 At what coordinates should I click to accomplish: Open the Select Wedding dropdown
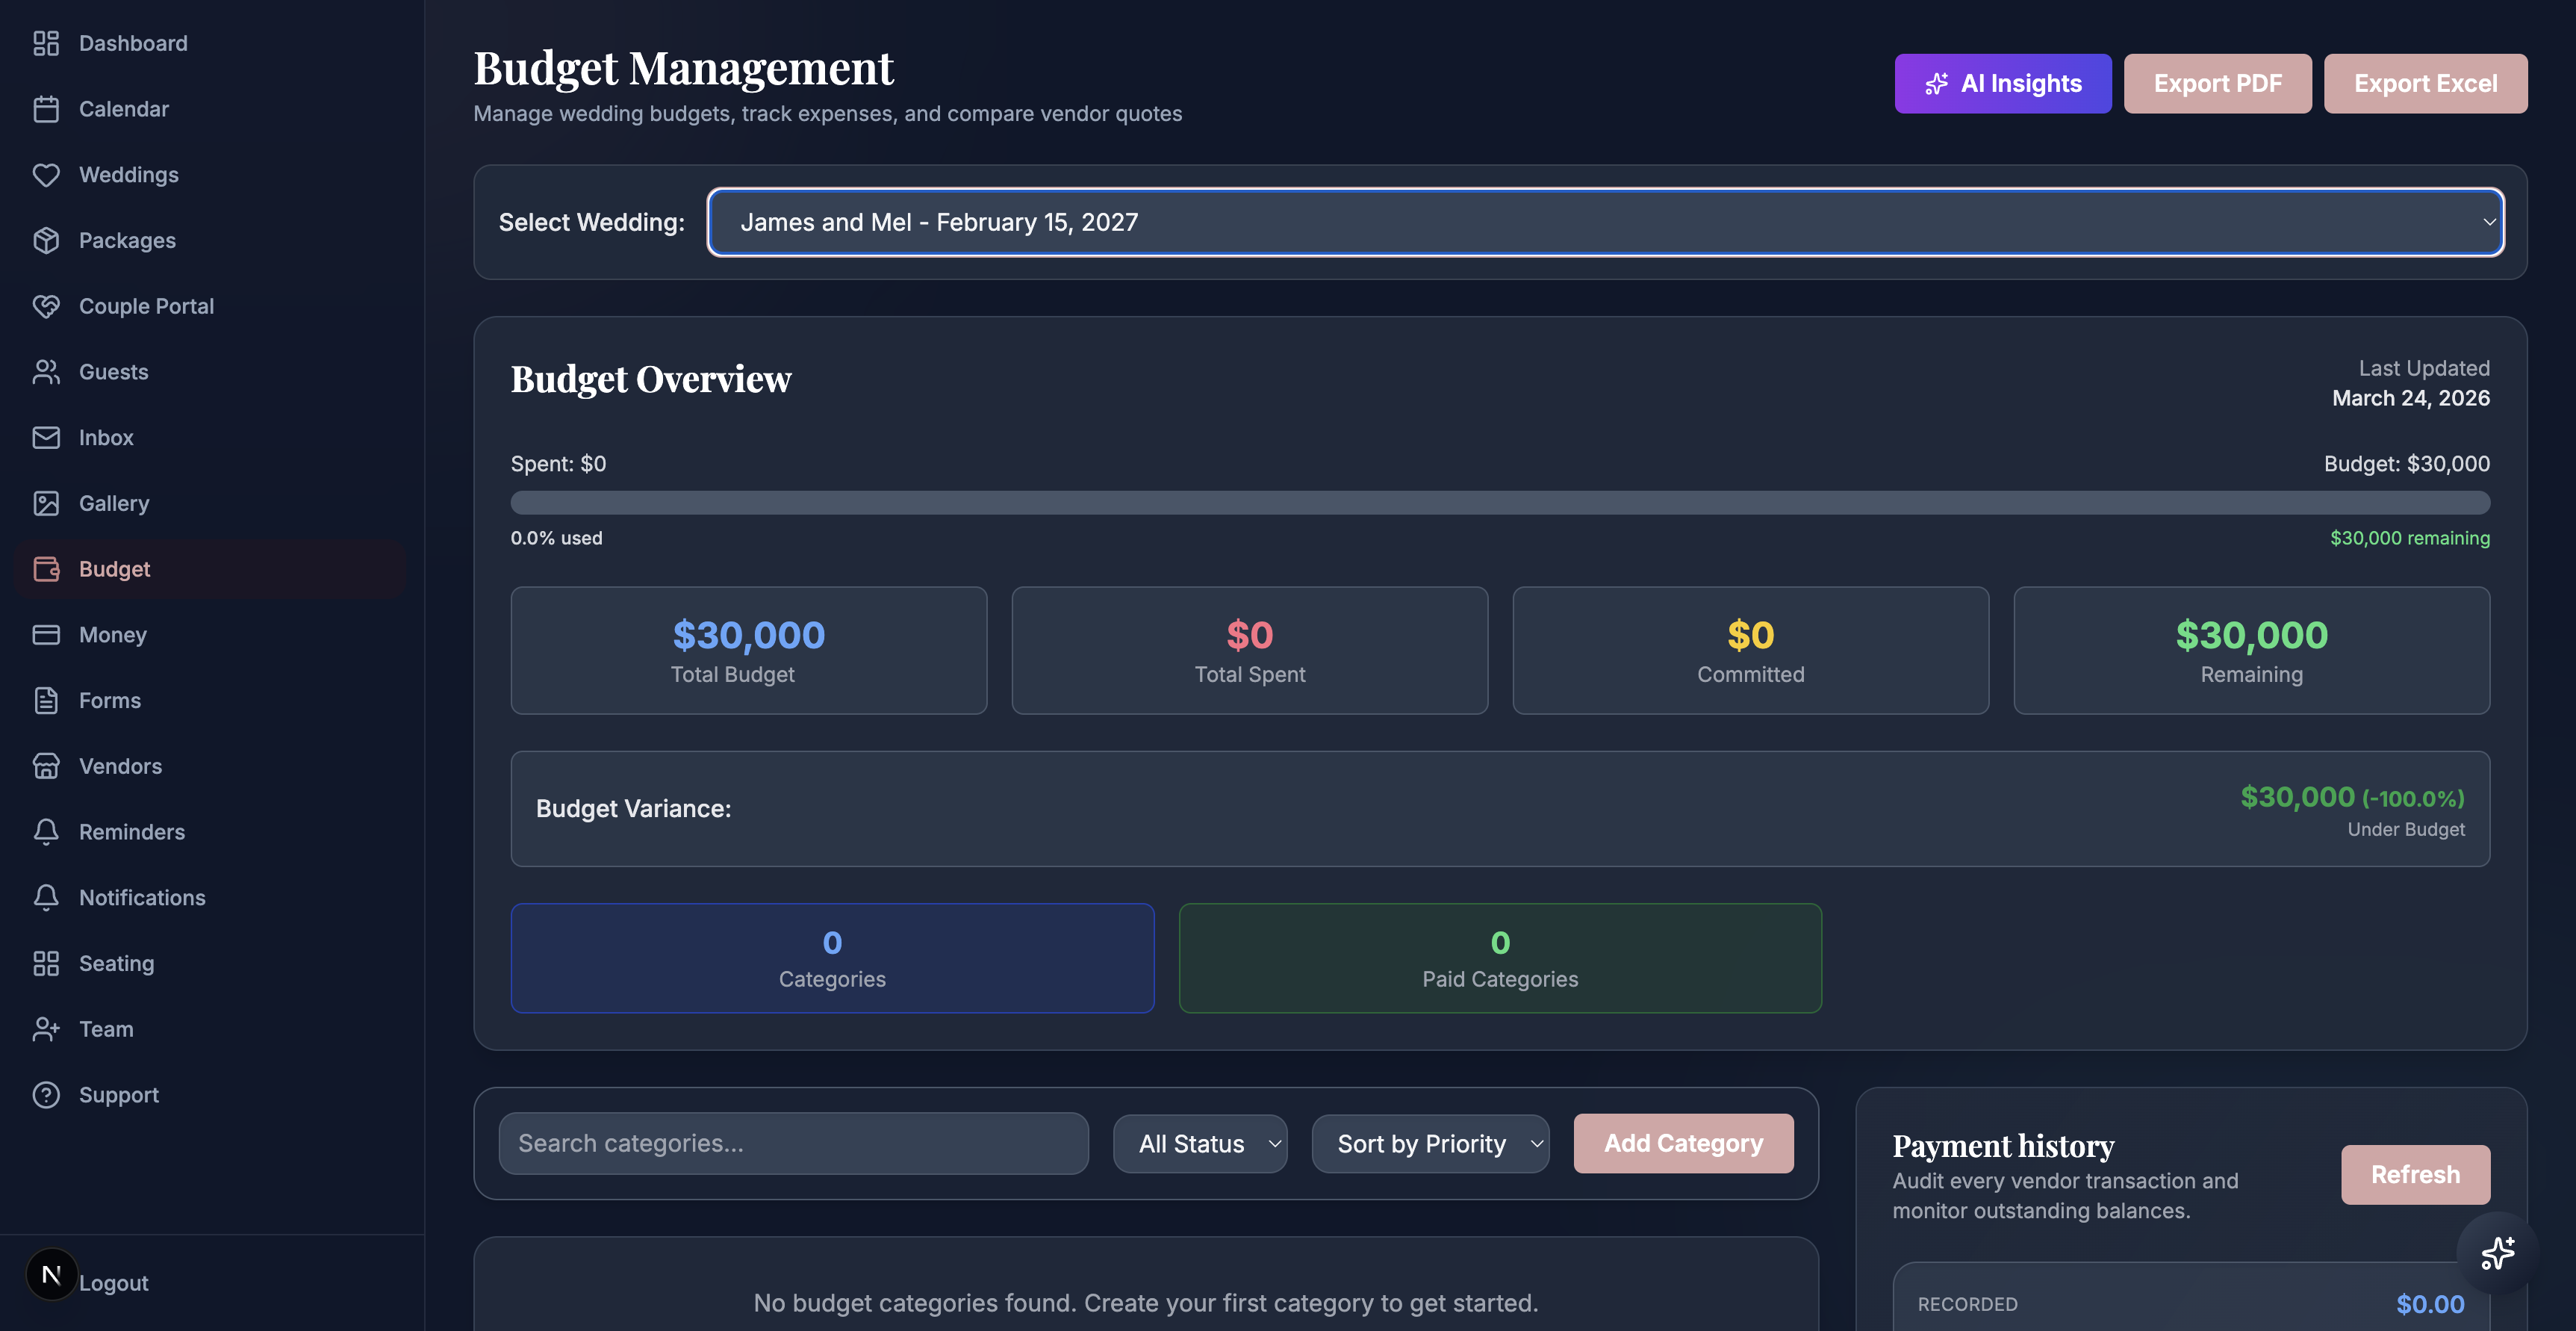1604,222
